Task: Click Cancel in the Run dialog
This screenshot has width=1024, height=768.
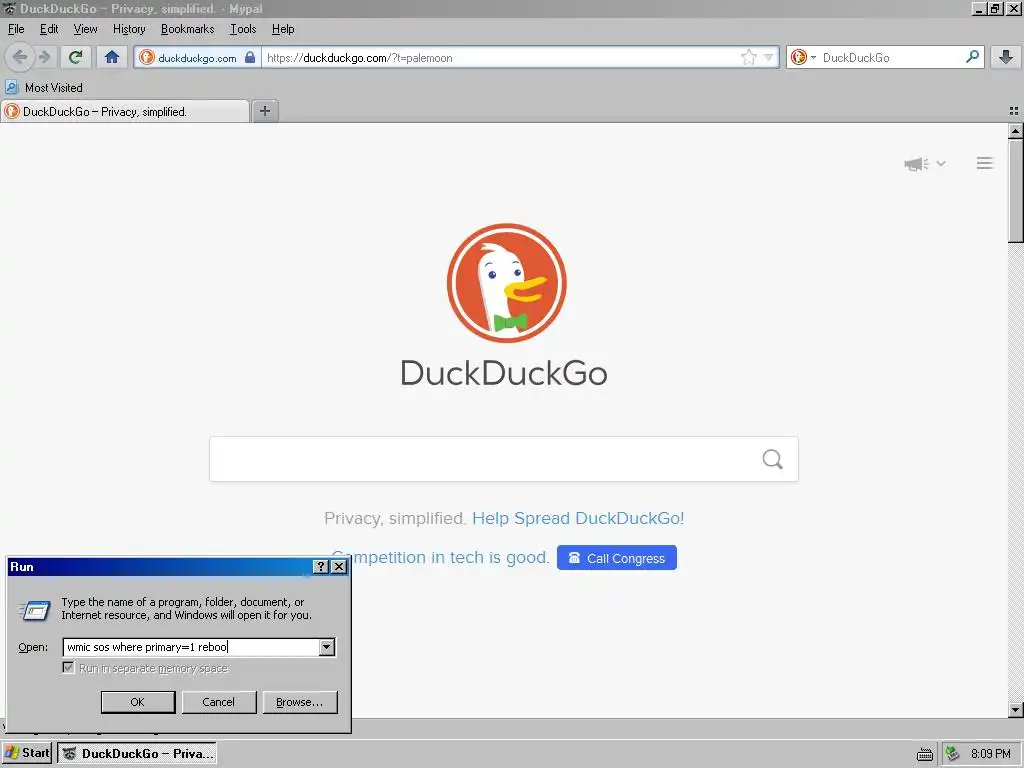Action: [x=219, y=702]
